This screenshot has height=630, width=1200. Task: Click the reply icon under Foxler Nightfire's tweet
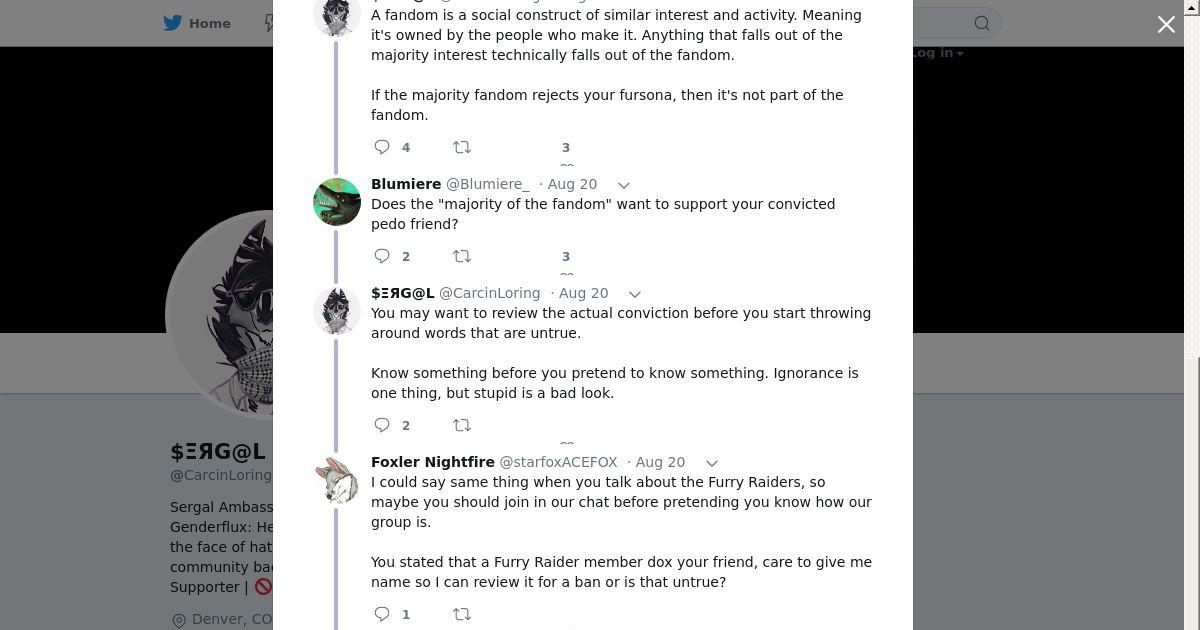[x=382, y=614]
